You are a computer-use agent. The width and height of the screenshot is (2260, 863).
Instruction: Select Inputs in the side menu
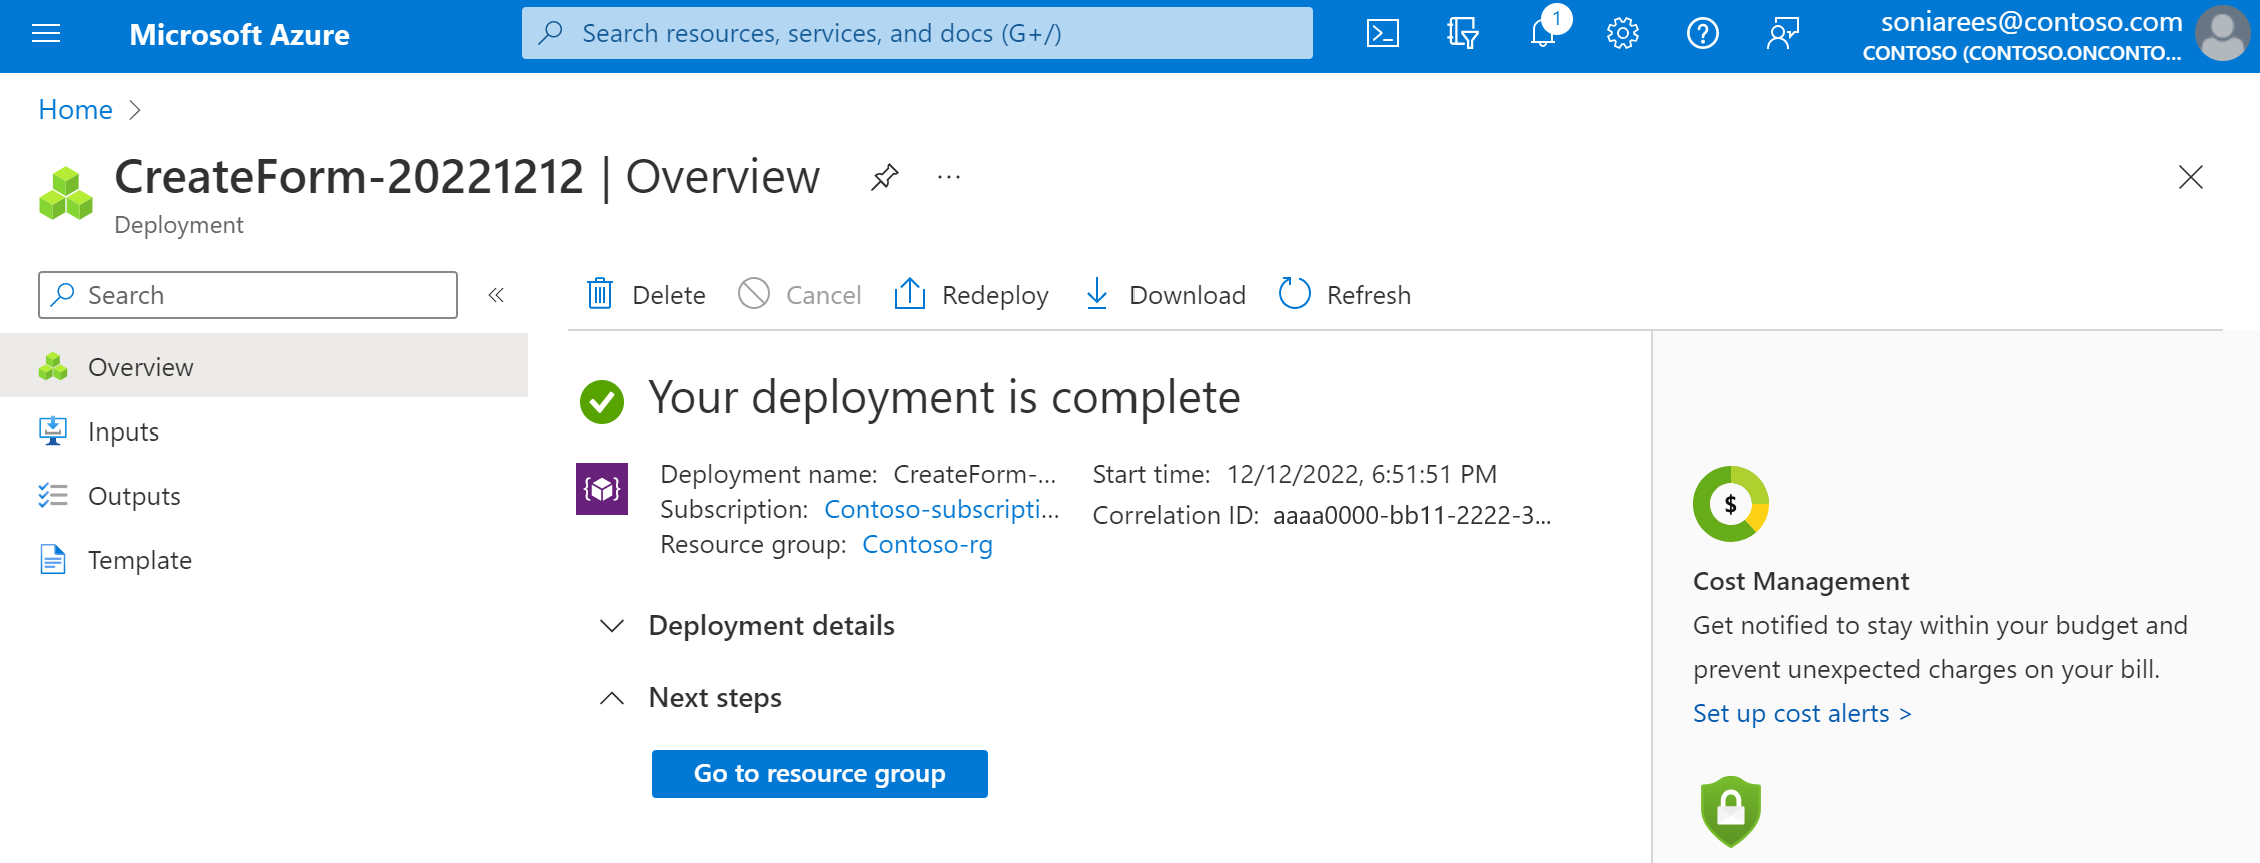coord(123,432)
